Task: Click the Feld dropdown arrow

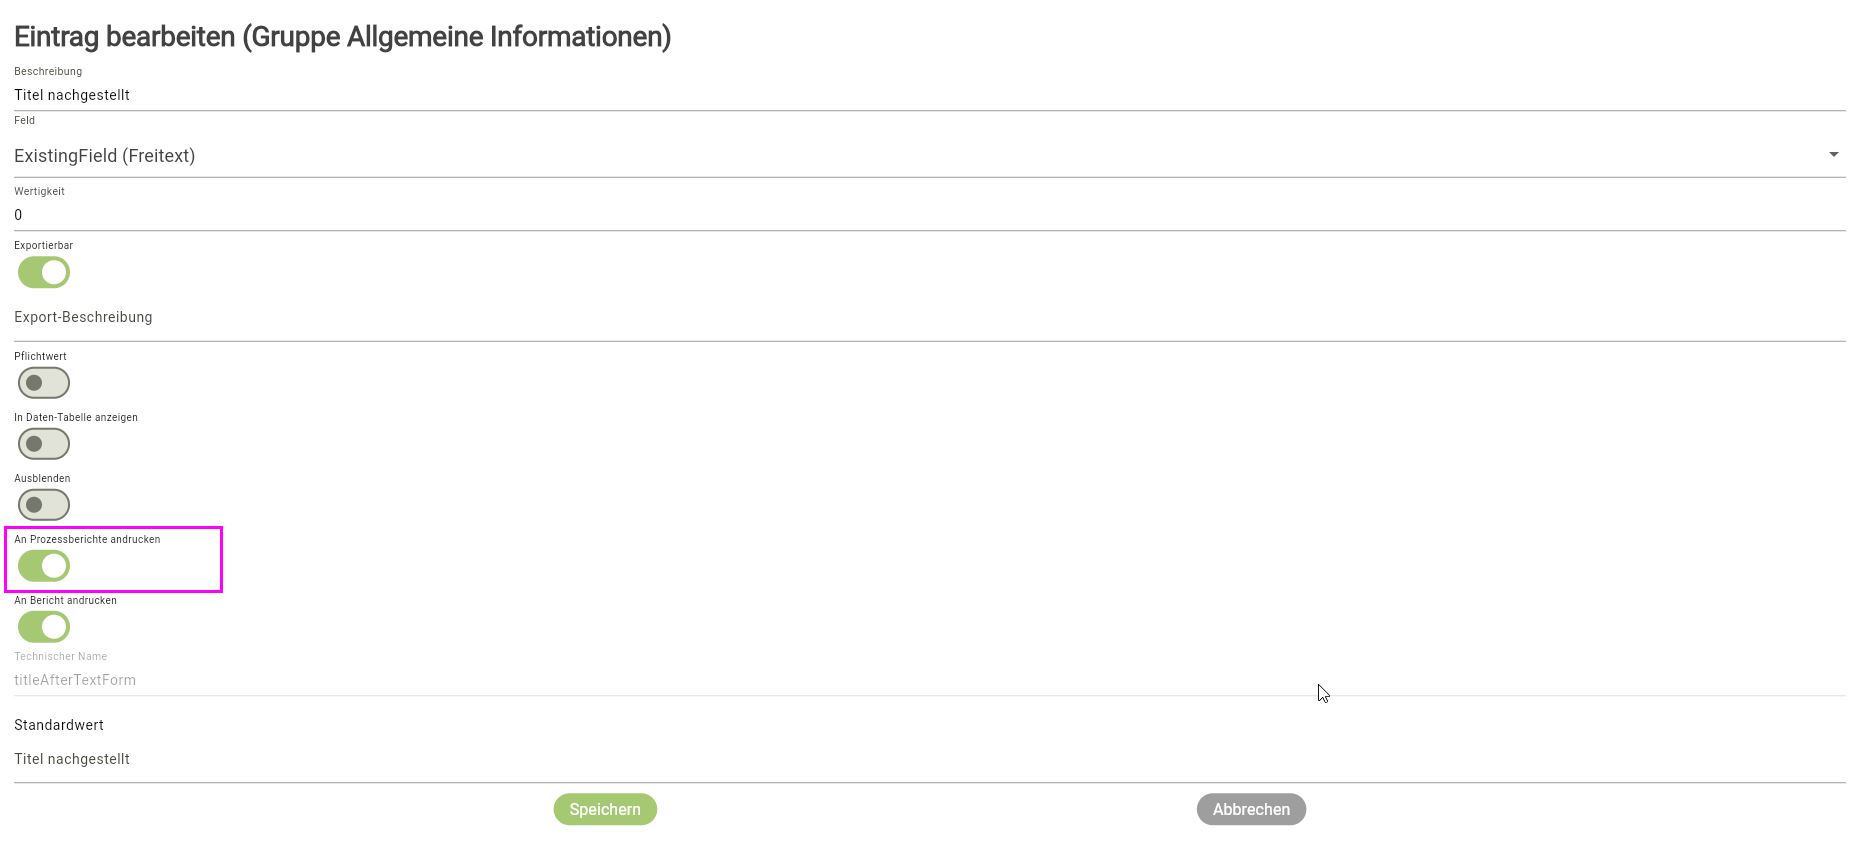Action: pyautogui.click(x=1833, y=155)
